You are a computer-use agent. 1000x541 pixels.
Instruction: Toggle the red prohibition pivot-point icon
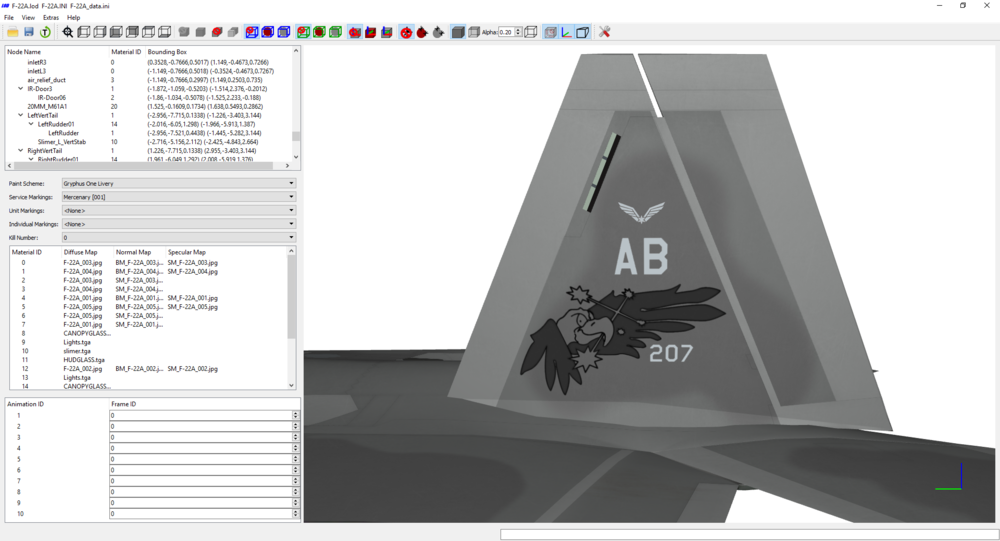point(406,32)
